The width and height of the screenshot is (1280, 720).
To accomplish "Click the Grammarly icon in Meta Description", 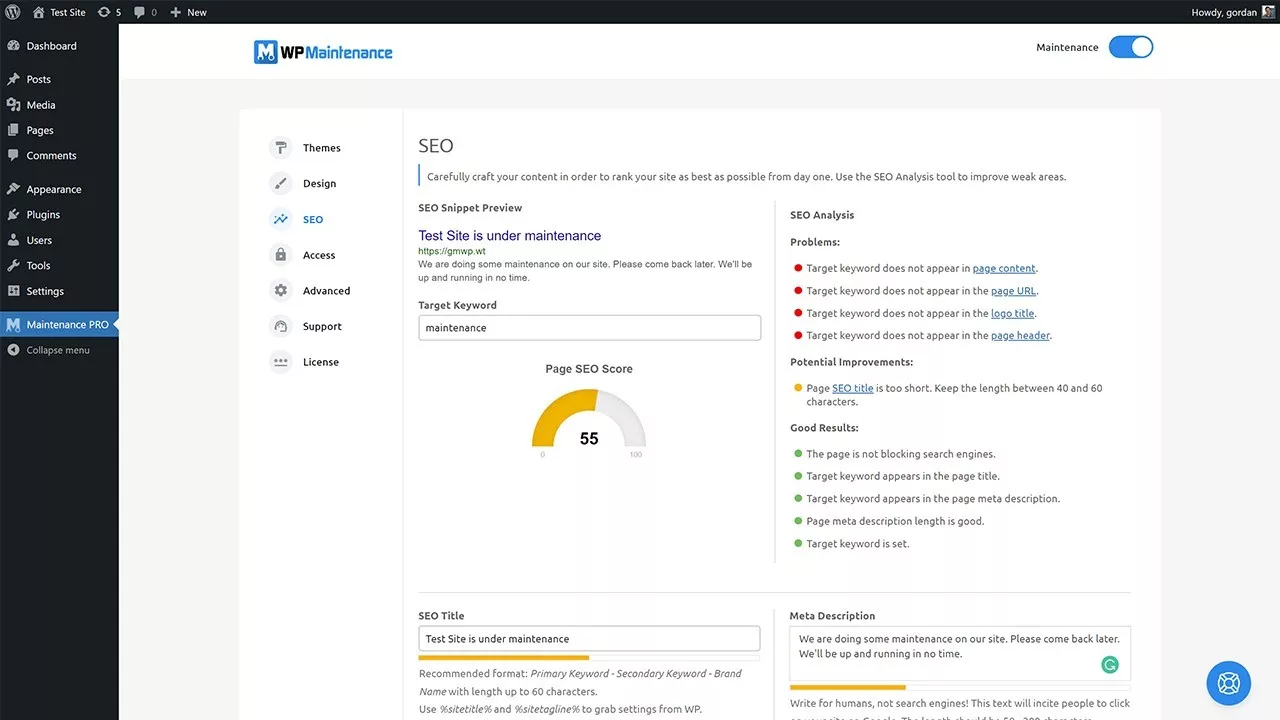I will (1109, 665).
